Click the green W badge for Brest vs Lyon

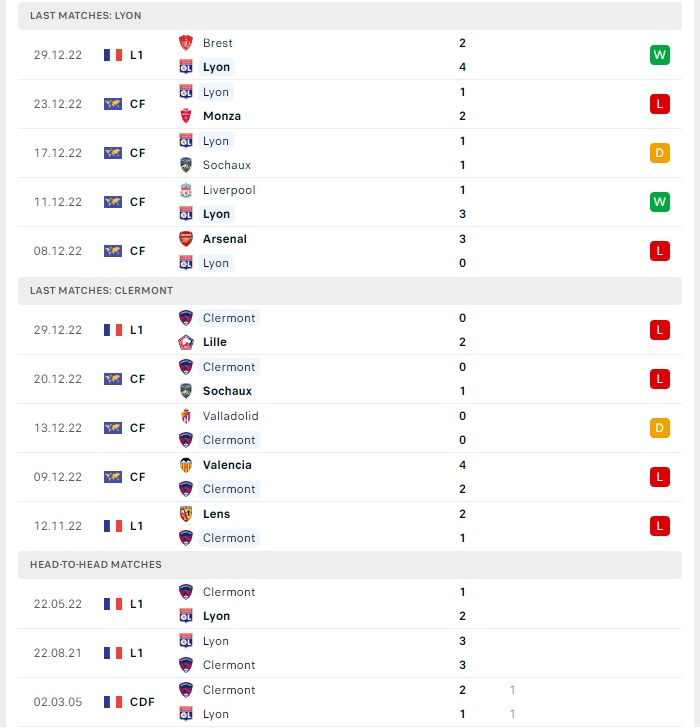(660, 55)
